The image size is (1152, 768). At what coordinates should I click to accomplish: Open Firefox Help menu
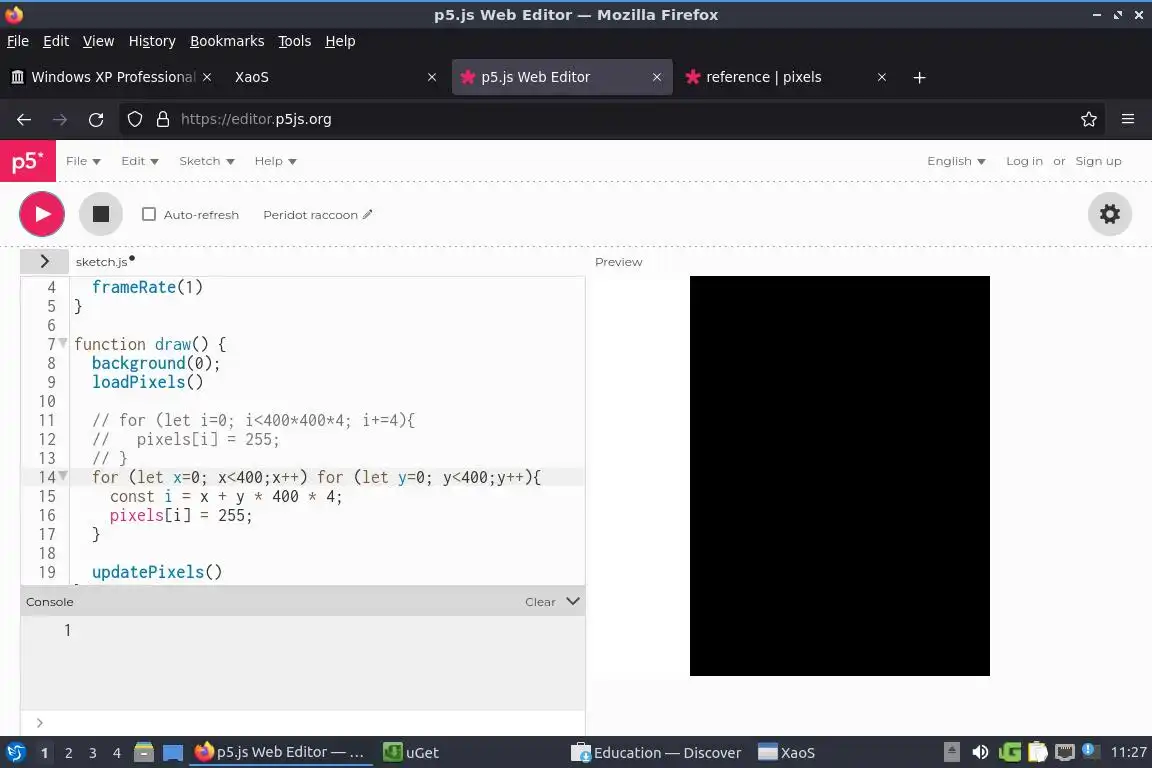pyautogui.click(x=340, y=41)
